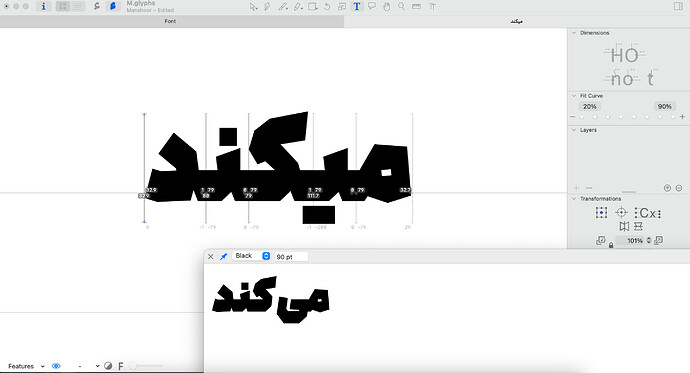Click the light gray S-shaped toolbar icon
Viewport: 690px width, 373px height.
tap(97, 6)
